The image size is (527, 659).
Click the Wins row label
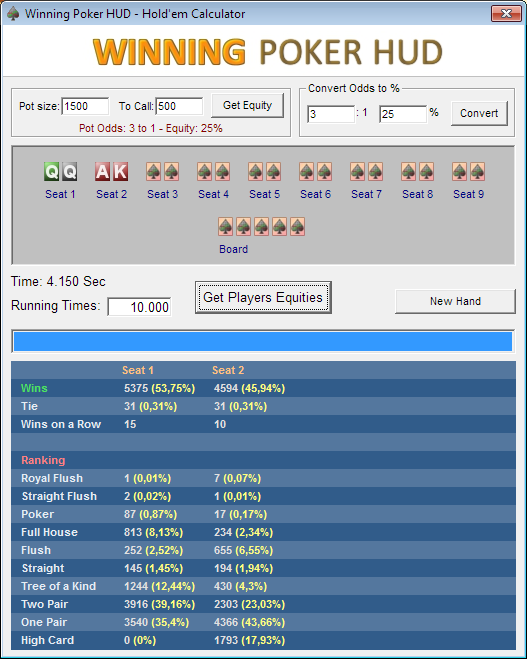click(34, 388)
